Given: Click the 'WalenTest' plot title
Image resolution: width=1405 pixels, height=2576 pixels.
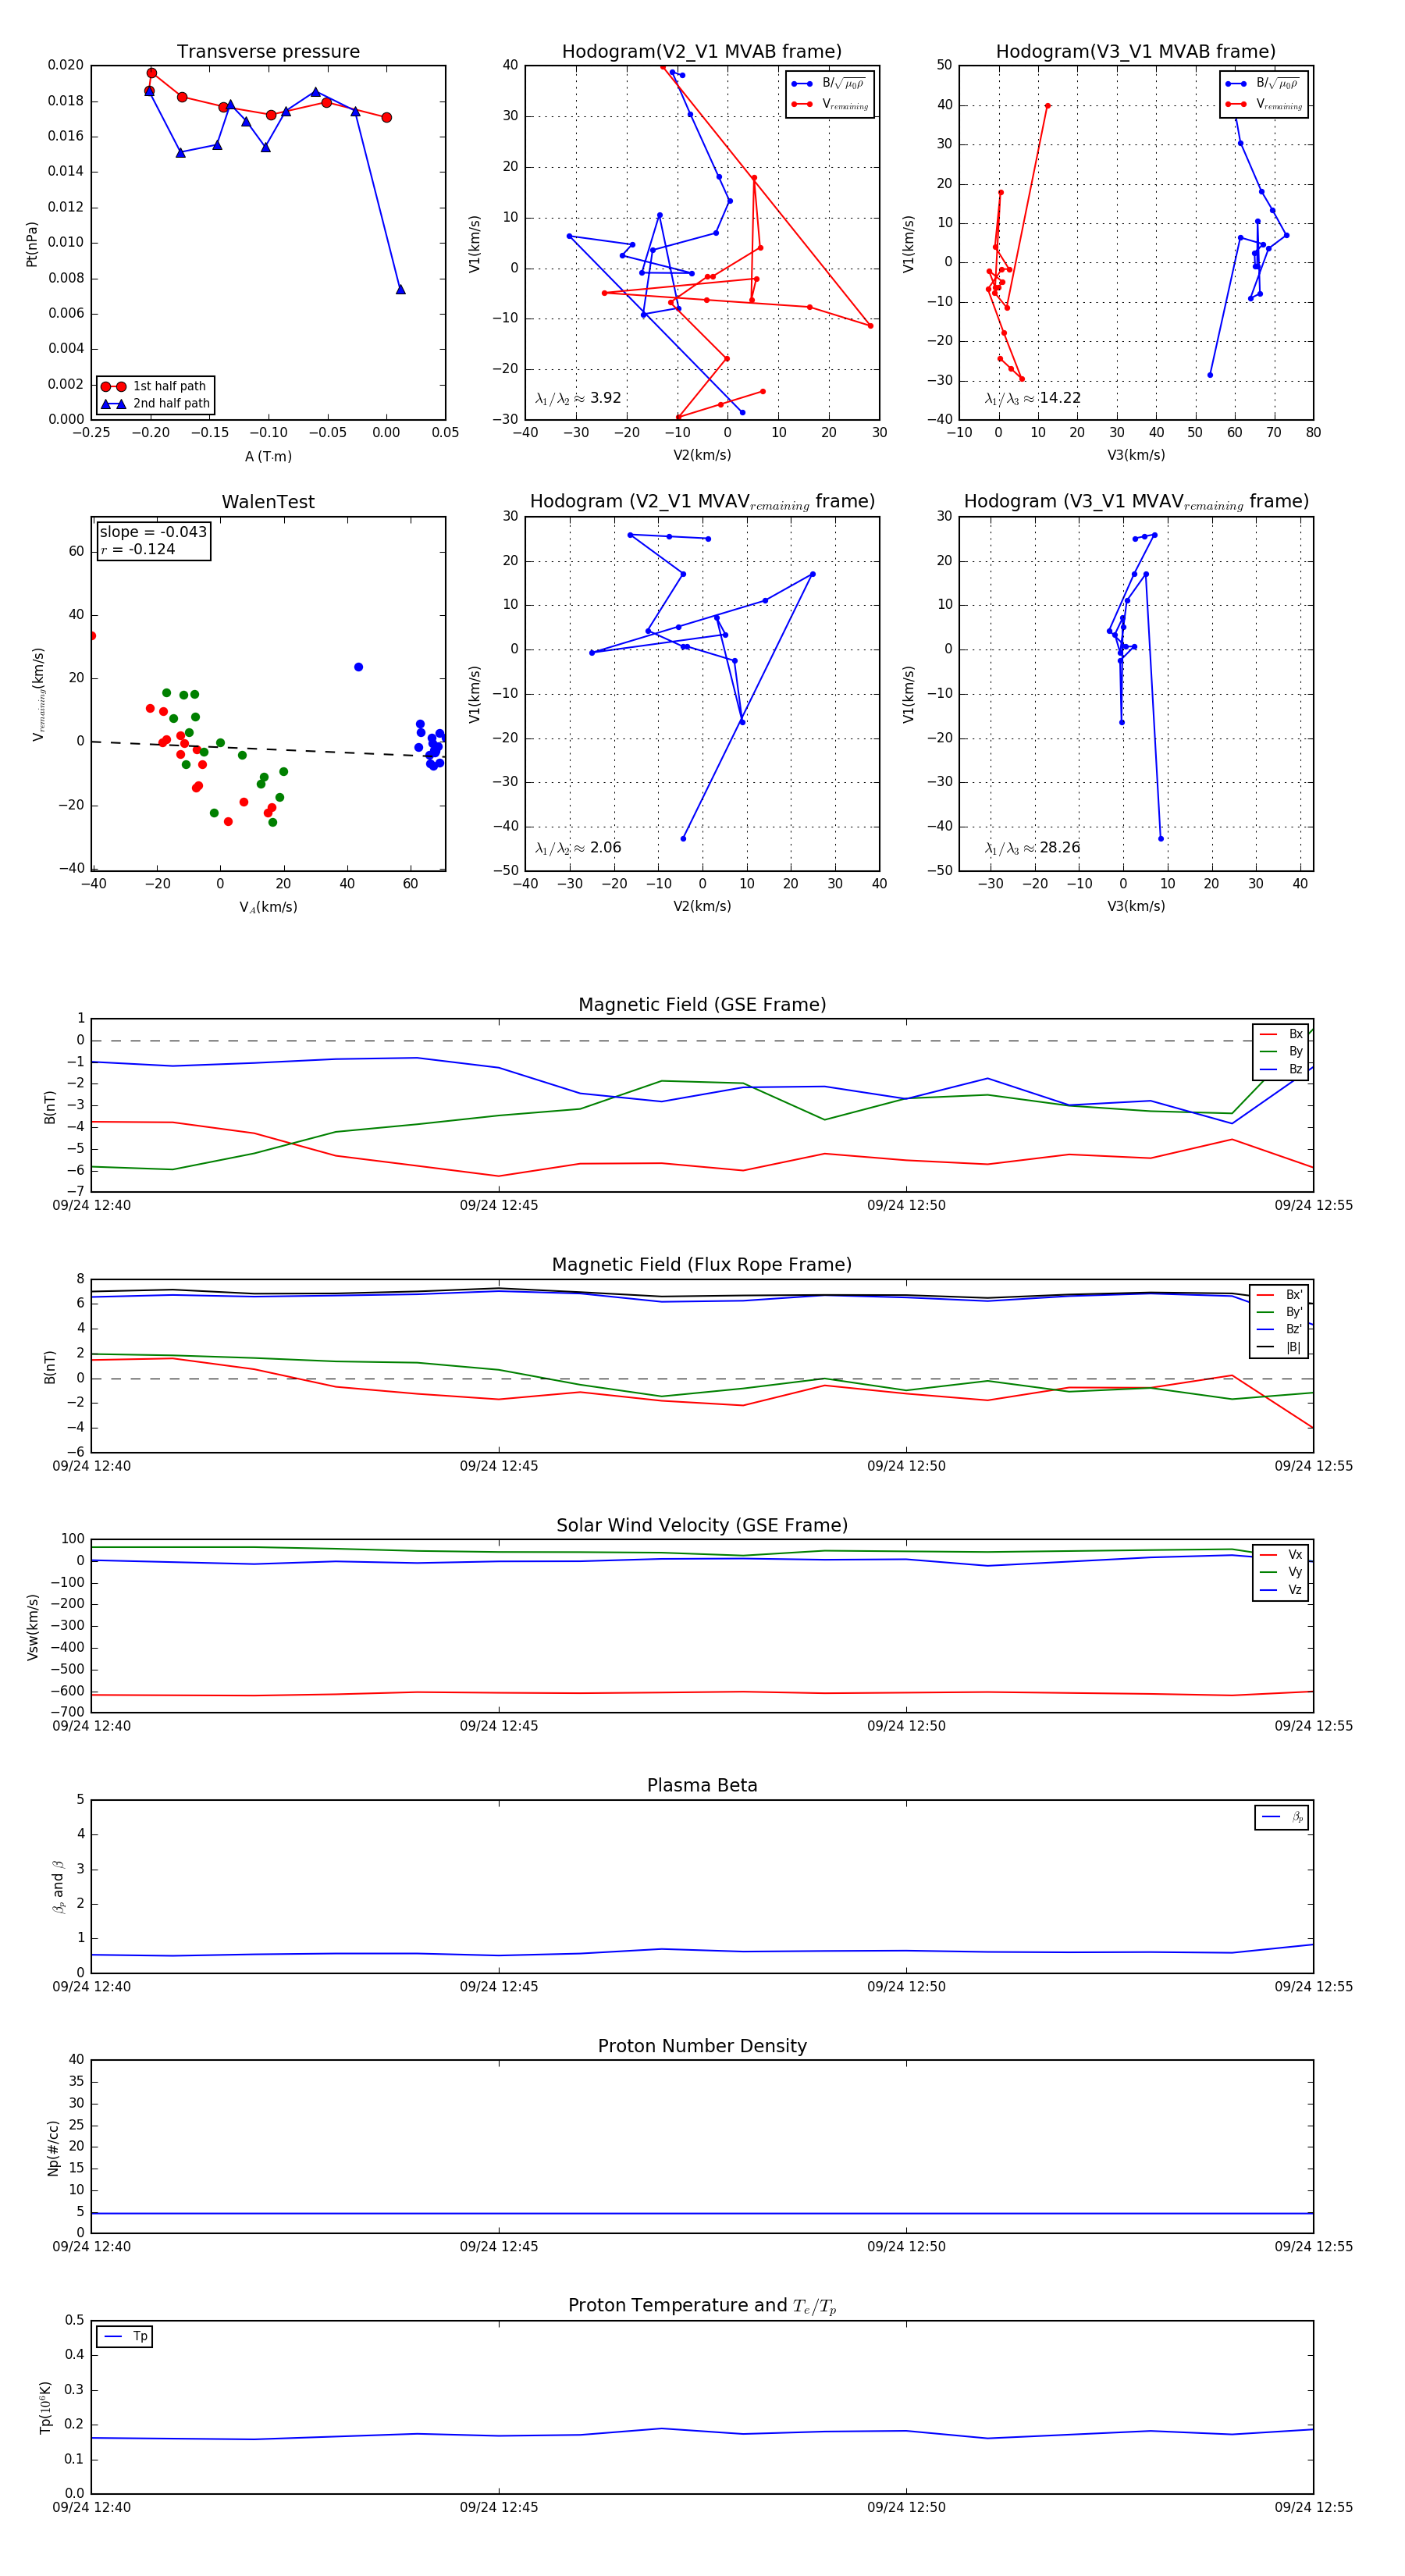Looking at the screenshot, I should [268, 502].
